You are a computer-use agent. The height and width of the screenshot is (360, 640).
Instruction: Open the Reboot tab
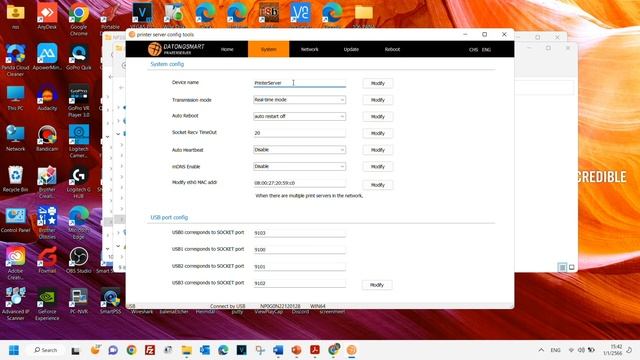pos(392,49)
